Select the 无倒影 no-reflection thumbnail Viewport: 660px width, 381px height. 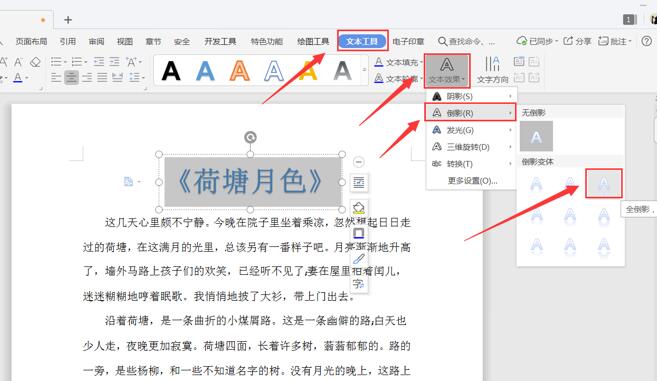(536, 136)
